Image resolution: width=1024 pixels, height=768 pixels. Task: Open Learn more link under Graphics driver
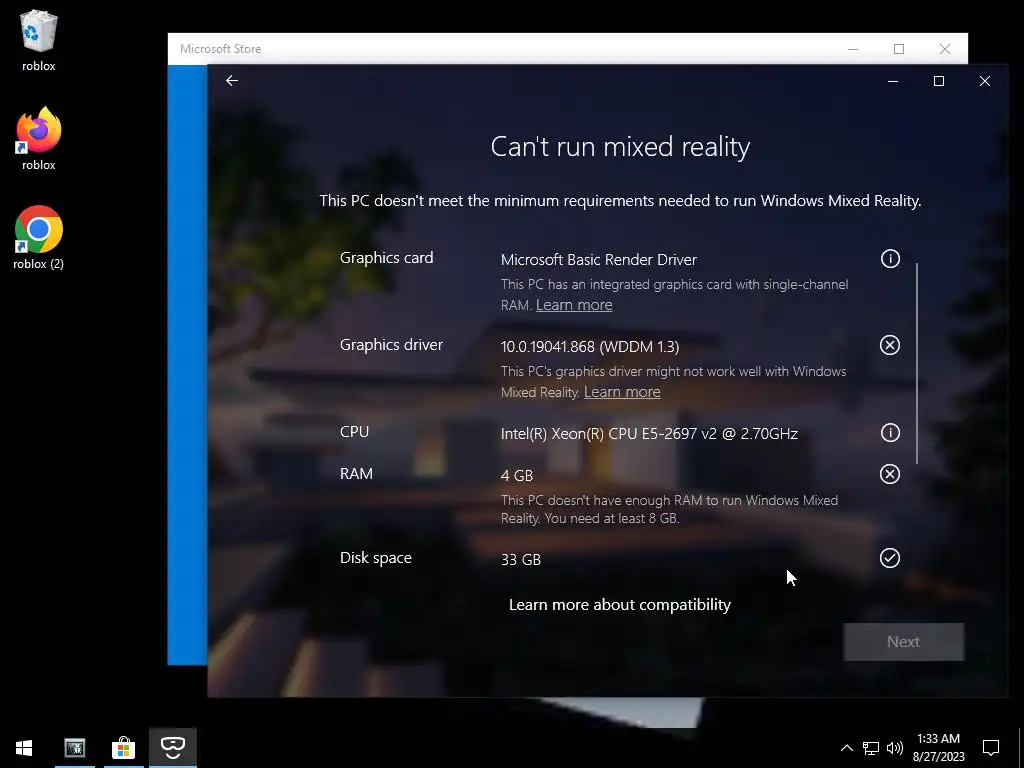point(622,392)
